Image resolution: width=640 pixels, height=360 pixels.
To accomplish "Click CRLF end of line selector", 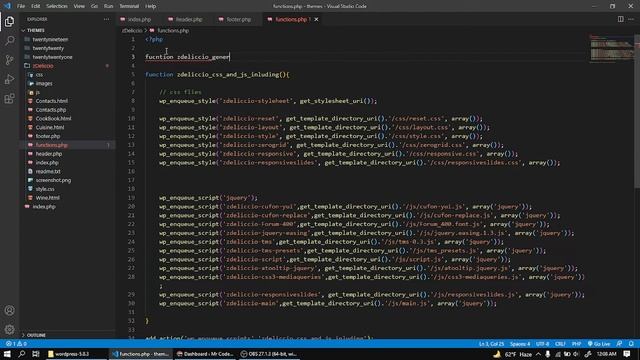I will click(x=560, y=344).
